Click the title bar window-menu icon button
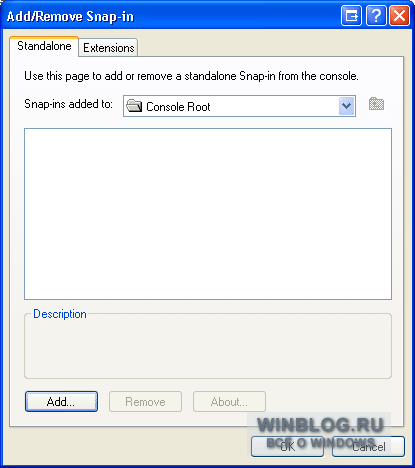The height and width of the screenshot is (468, 415). click(351, 15)
